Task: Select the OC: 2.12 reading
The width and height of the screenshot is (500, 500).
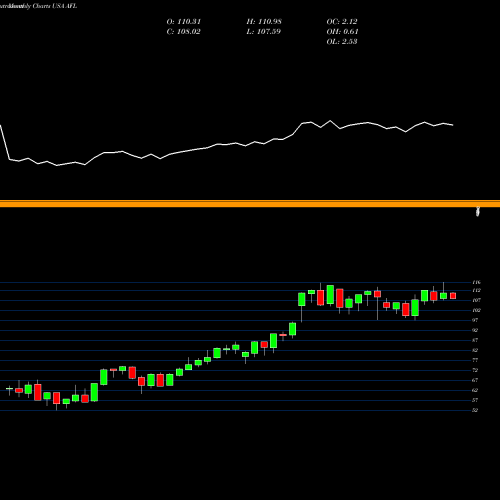Action: click(x=342, y=22)
